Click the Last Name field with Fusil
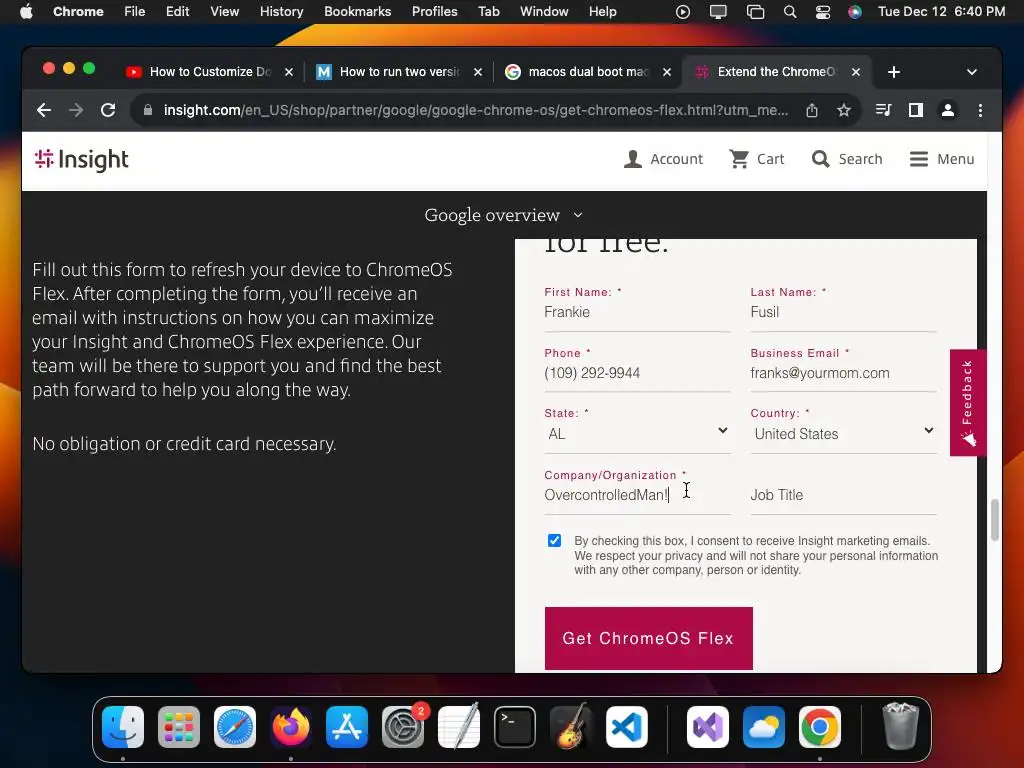 [844, 312]
